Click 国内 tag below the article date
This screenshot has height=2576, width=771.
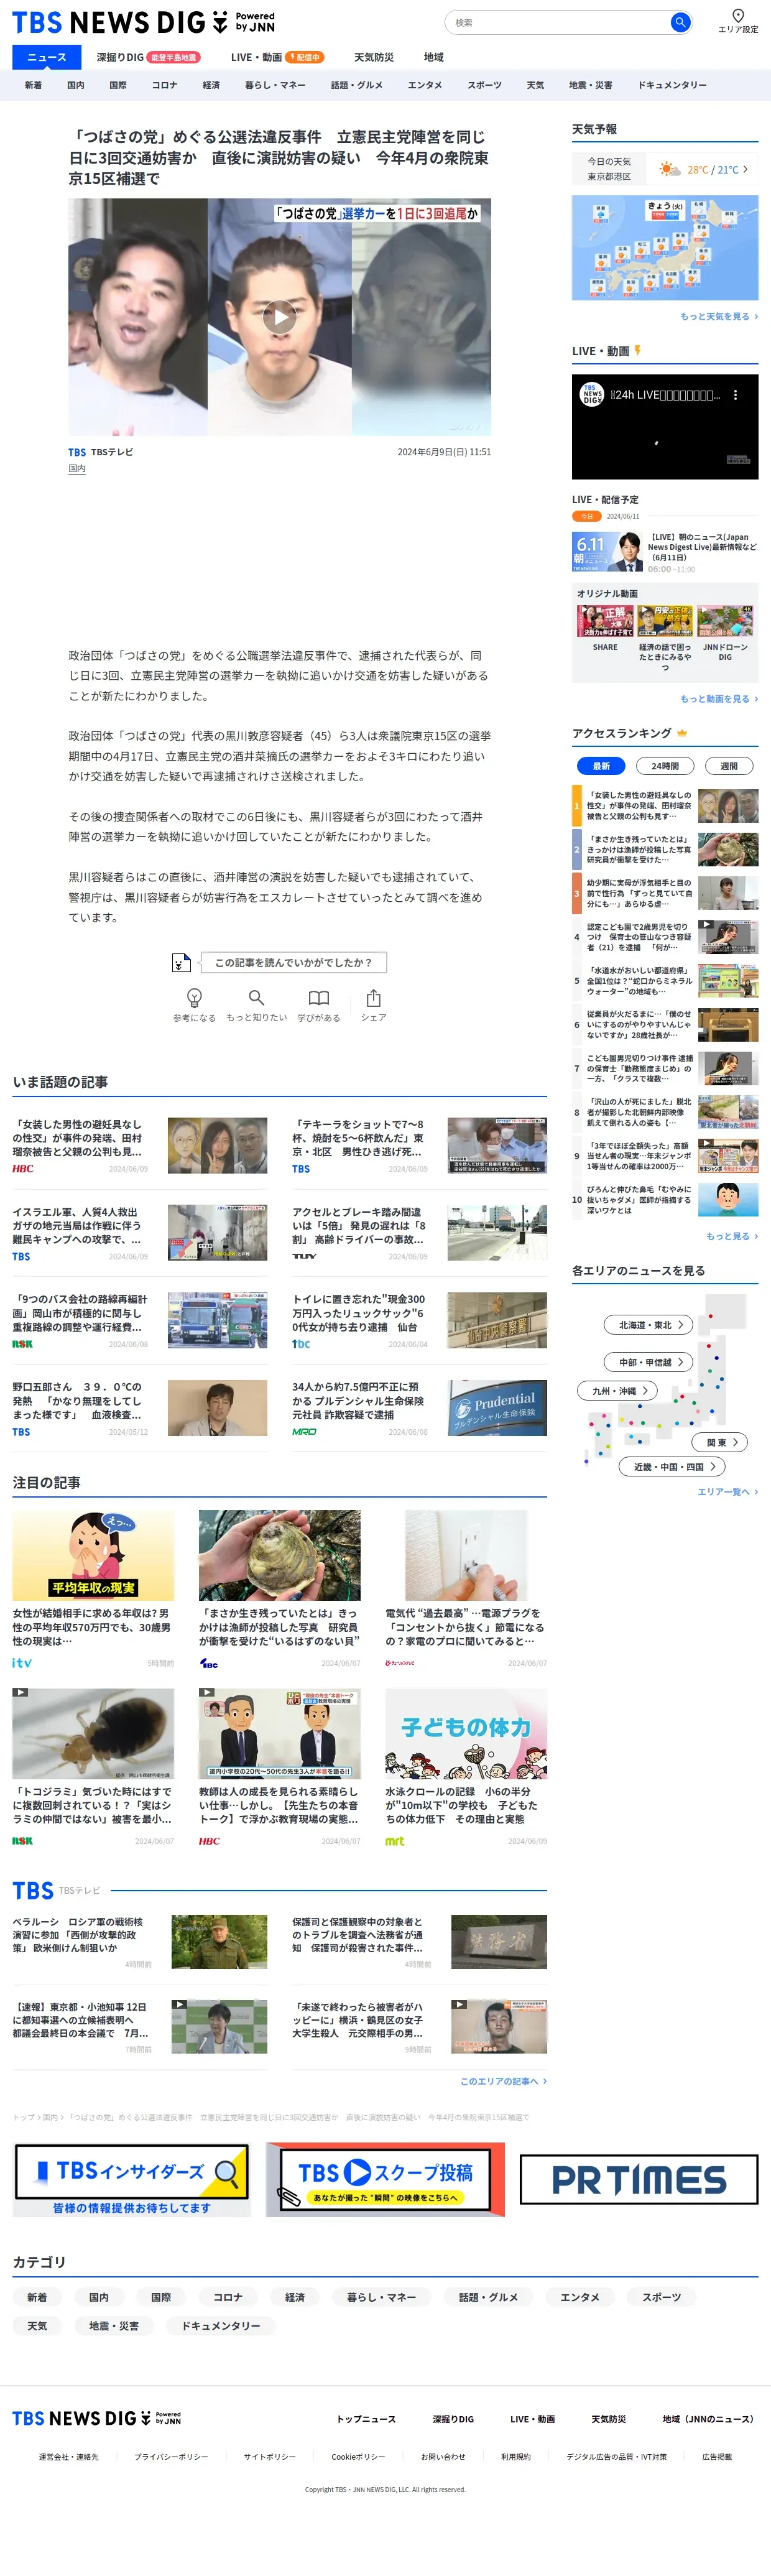tap(76, 468)
